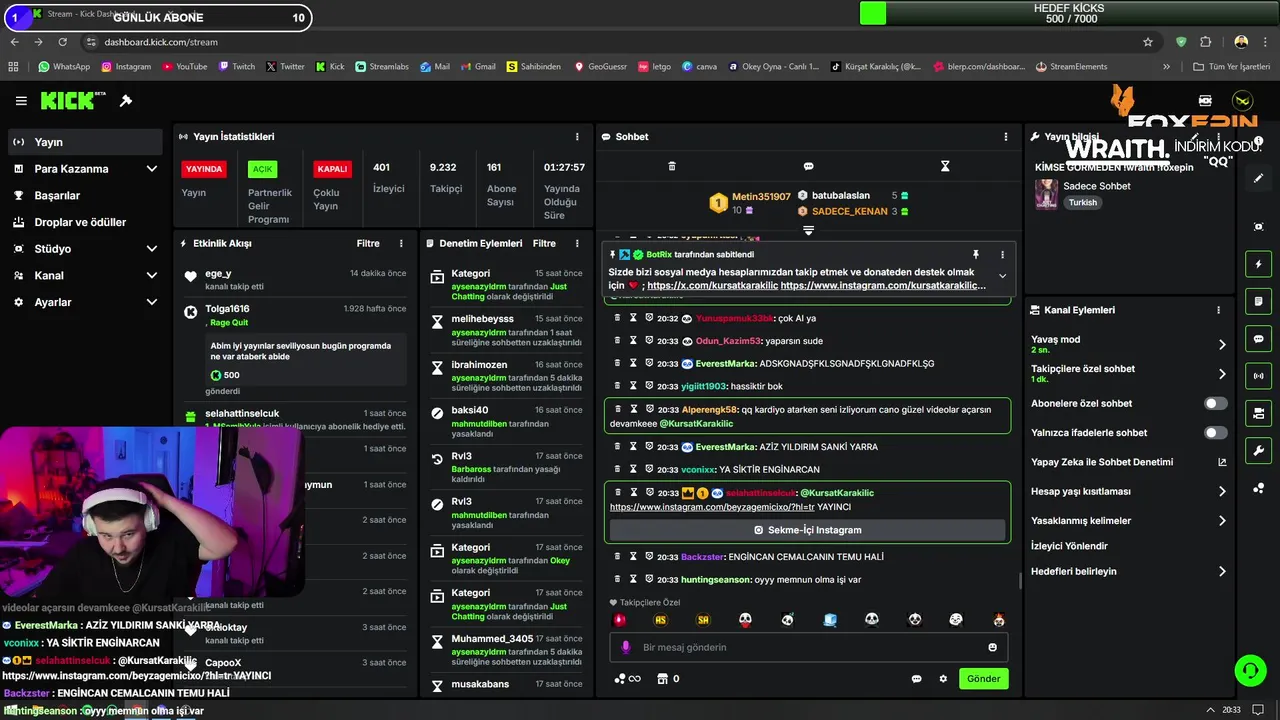Viewport: 1280px width, 720px height.
Task: Open Kanal Eylemleri three-dot menu
Action: click(1218, 310)
